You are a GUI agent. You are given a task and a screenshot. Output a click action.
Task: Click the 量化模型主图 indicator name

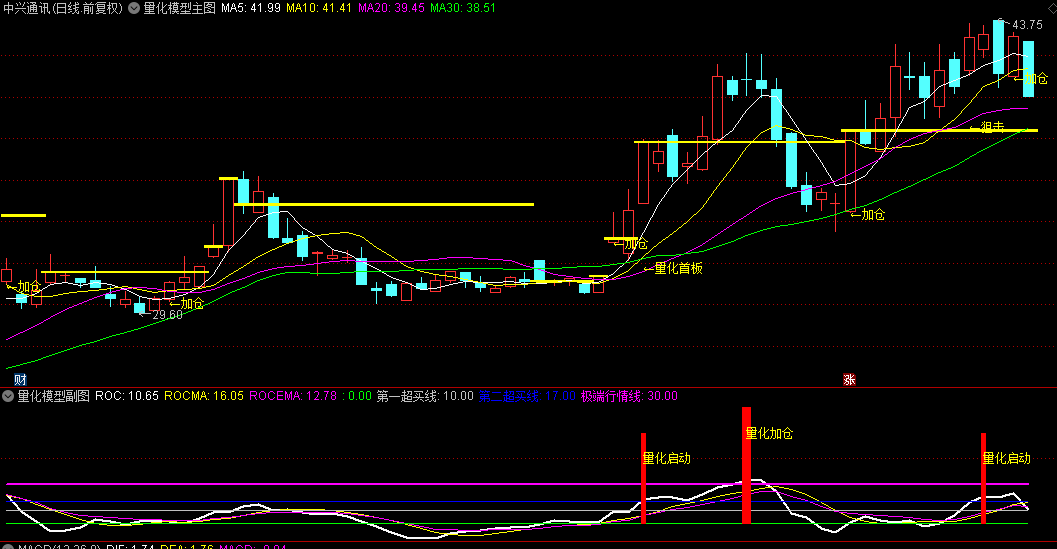point(179,8)
